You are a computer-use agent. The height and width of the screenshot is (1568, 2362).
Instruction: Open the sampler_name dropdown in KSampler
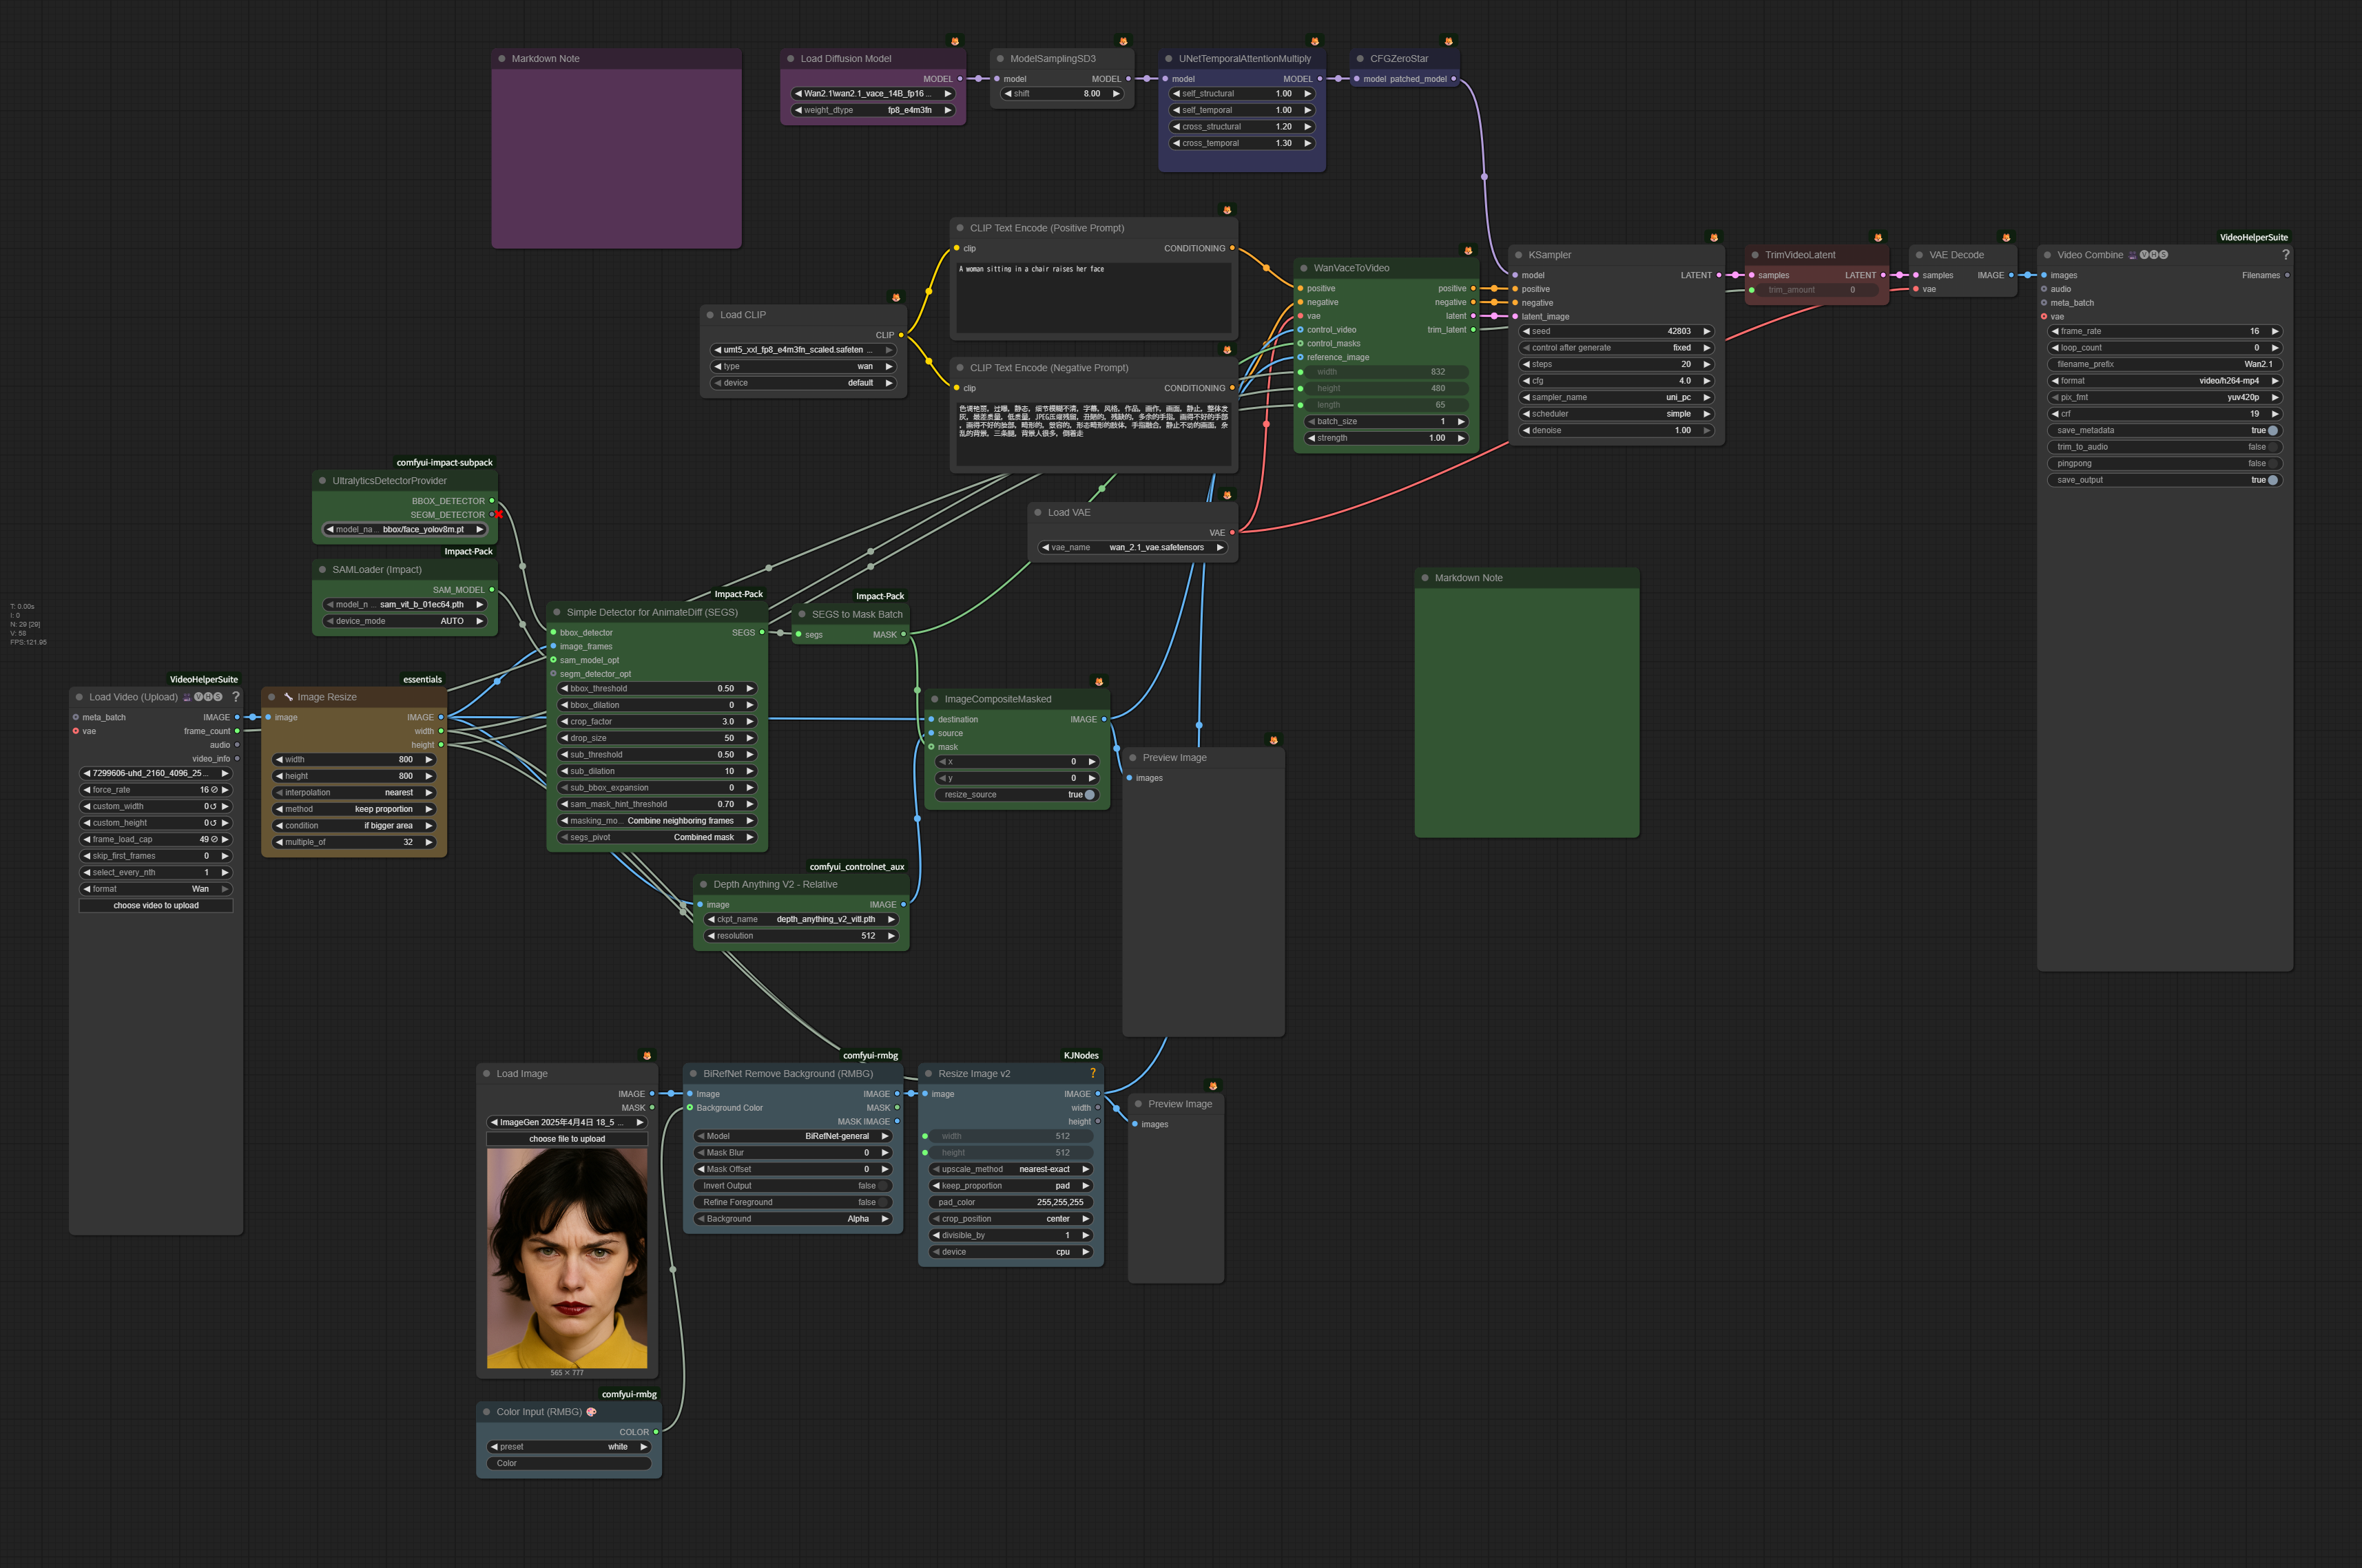click(x=1615, y=398)
